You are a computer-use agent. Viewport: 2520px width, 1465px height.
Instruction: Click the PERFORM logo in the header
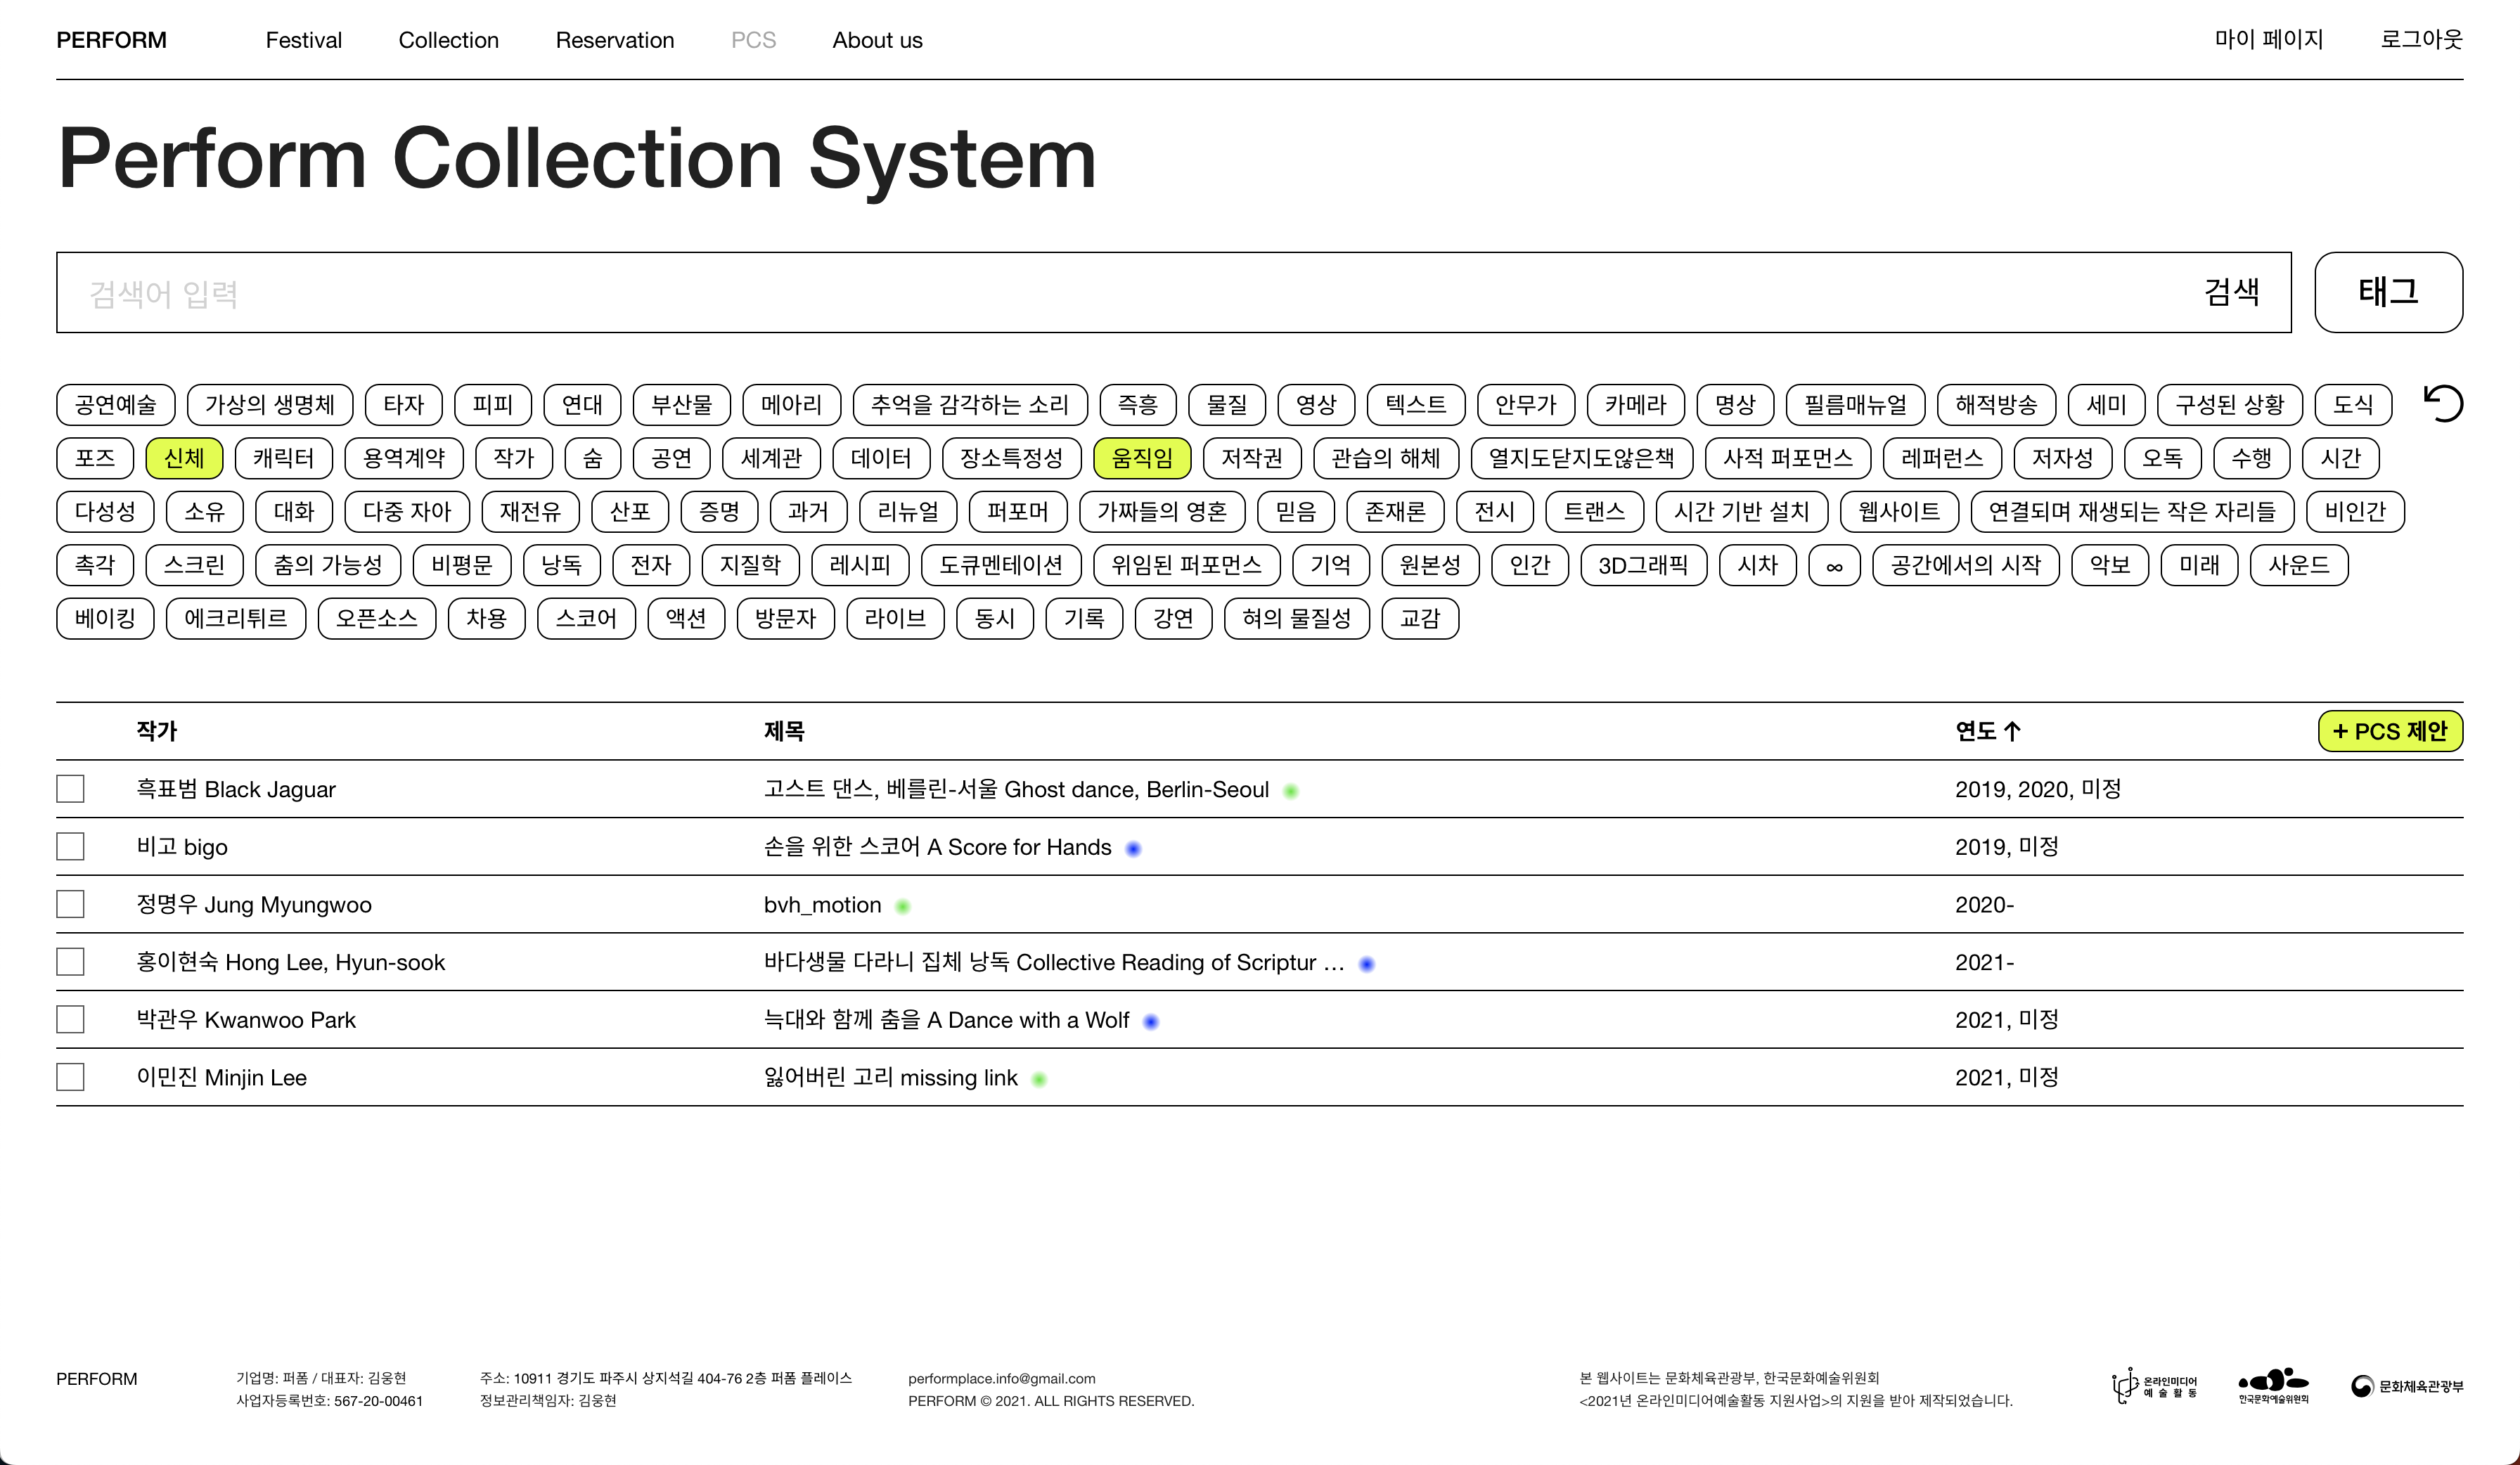point(111,40)
